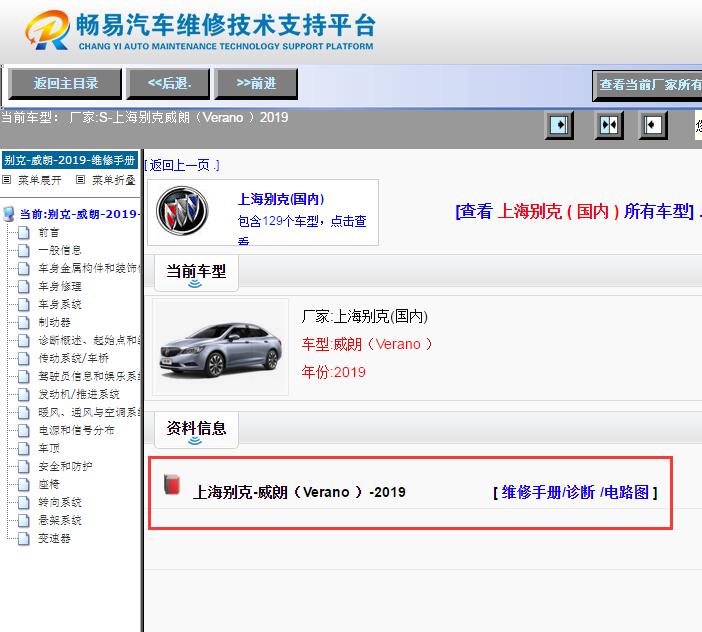The height and width of the screenshot is (632, 702).
Task: Open the 转向系统 tree entry
Action: point(60,502)
